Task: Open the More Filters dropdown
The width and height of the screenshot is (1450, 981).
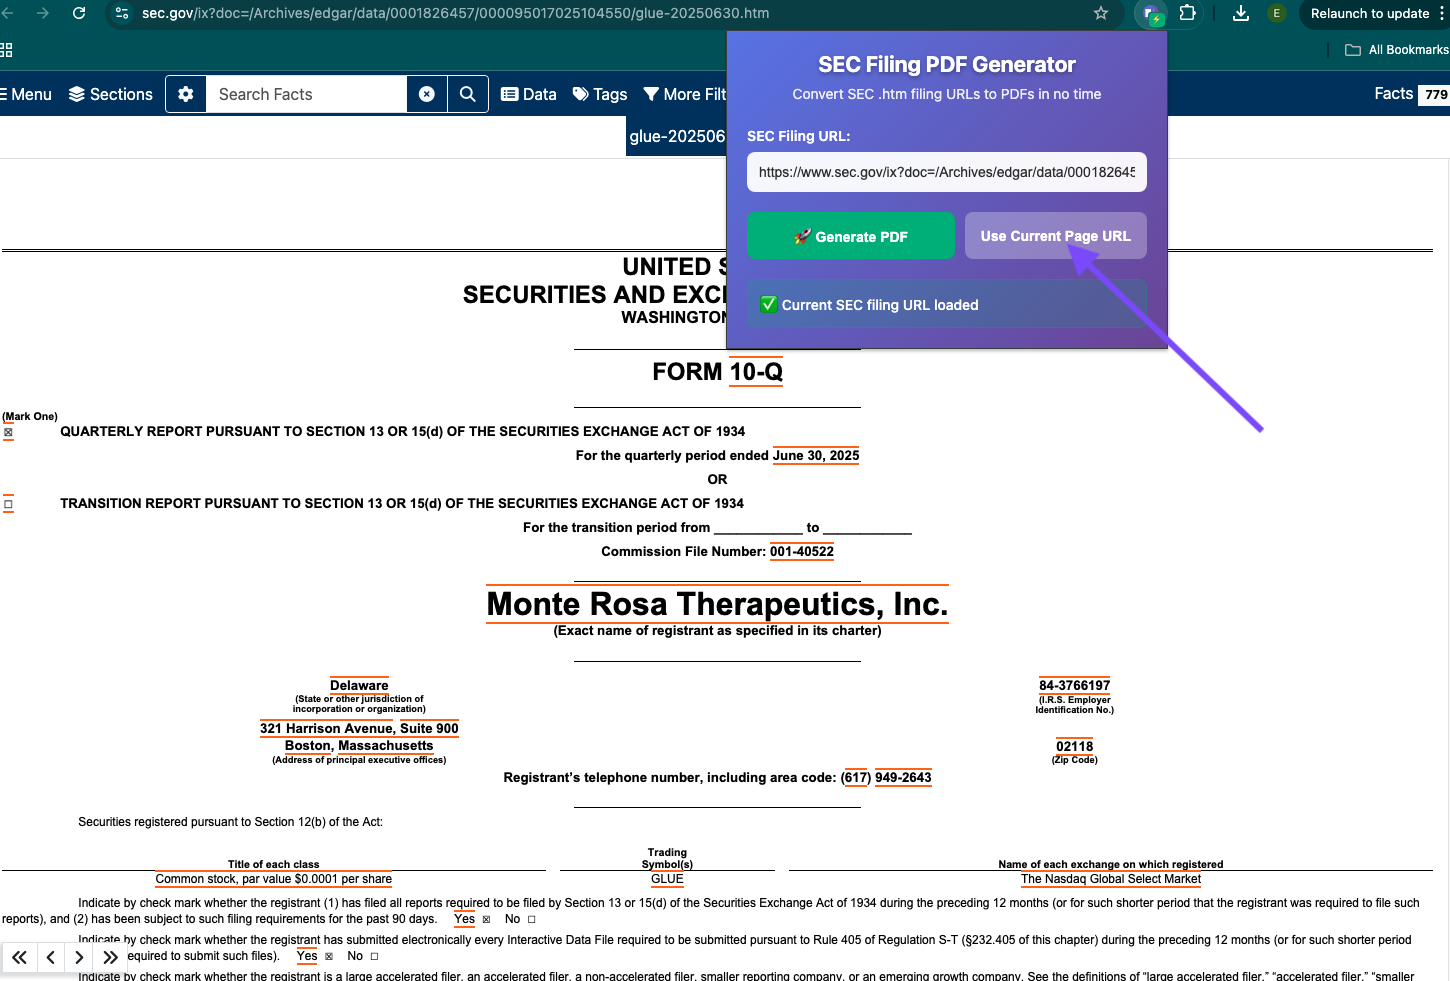Action: pos(685,94)
